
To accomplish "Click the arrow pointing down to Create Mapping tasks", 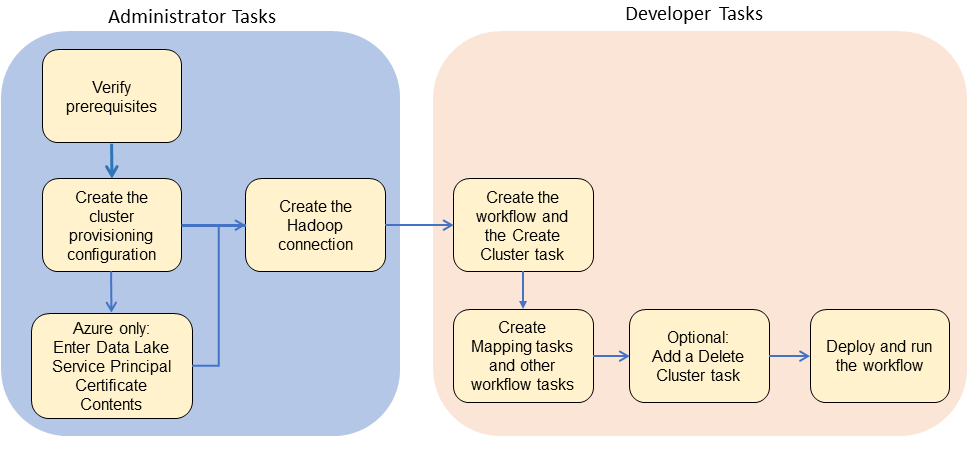I will tap(522, 290).
